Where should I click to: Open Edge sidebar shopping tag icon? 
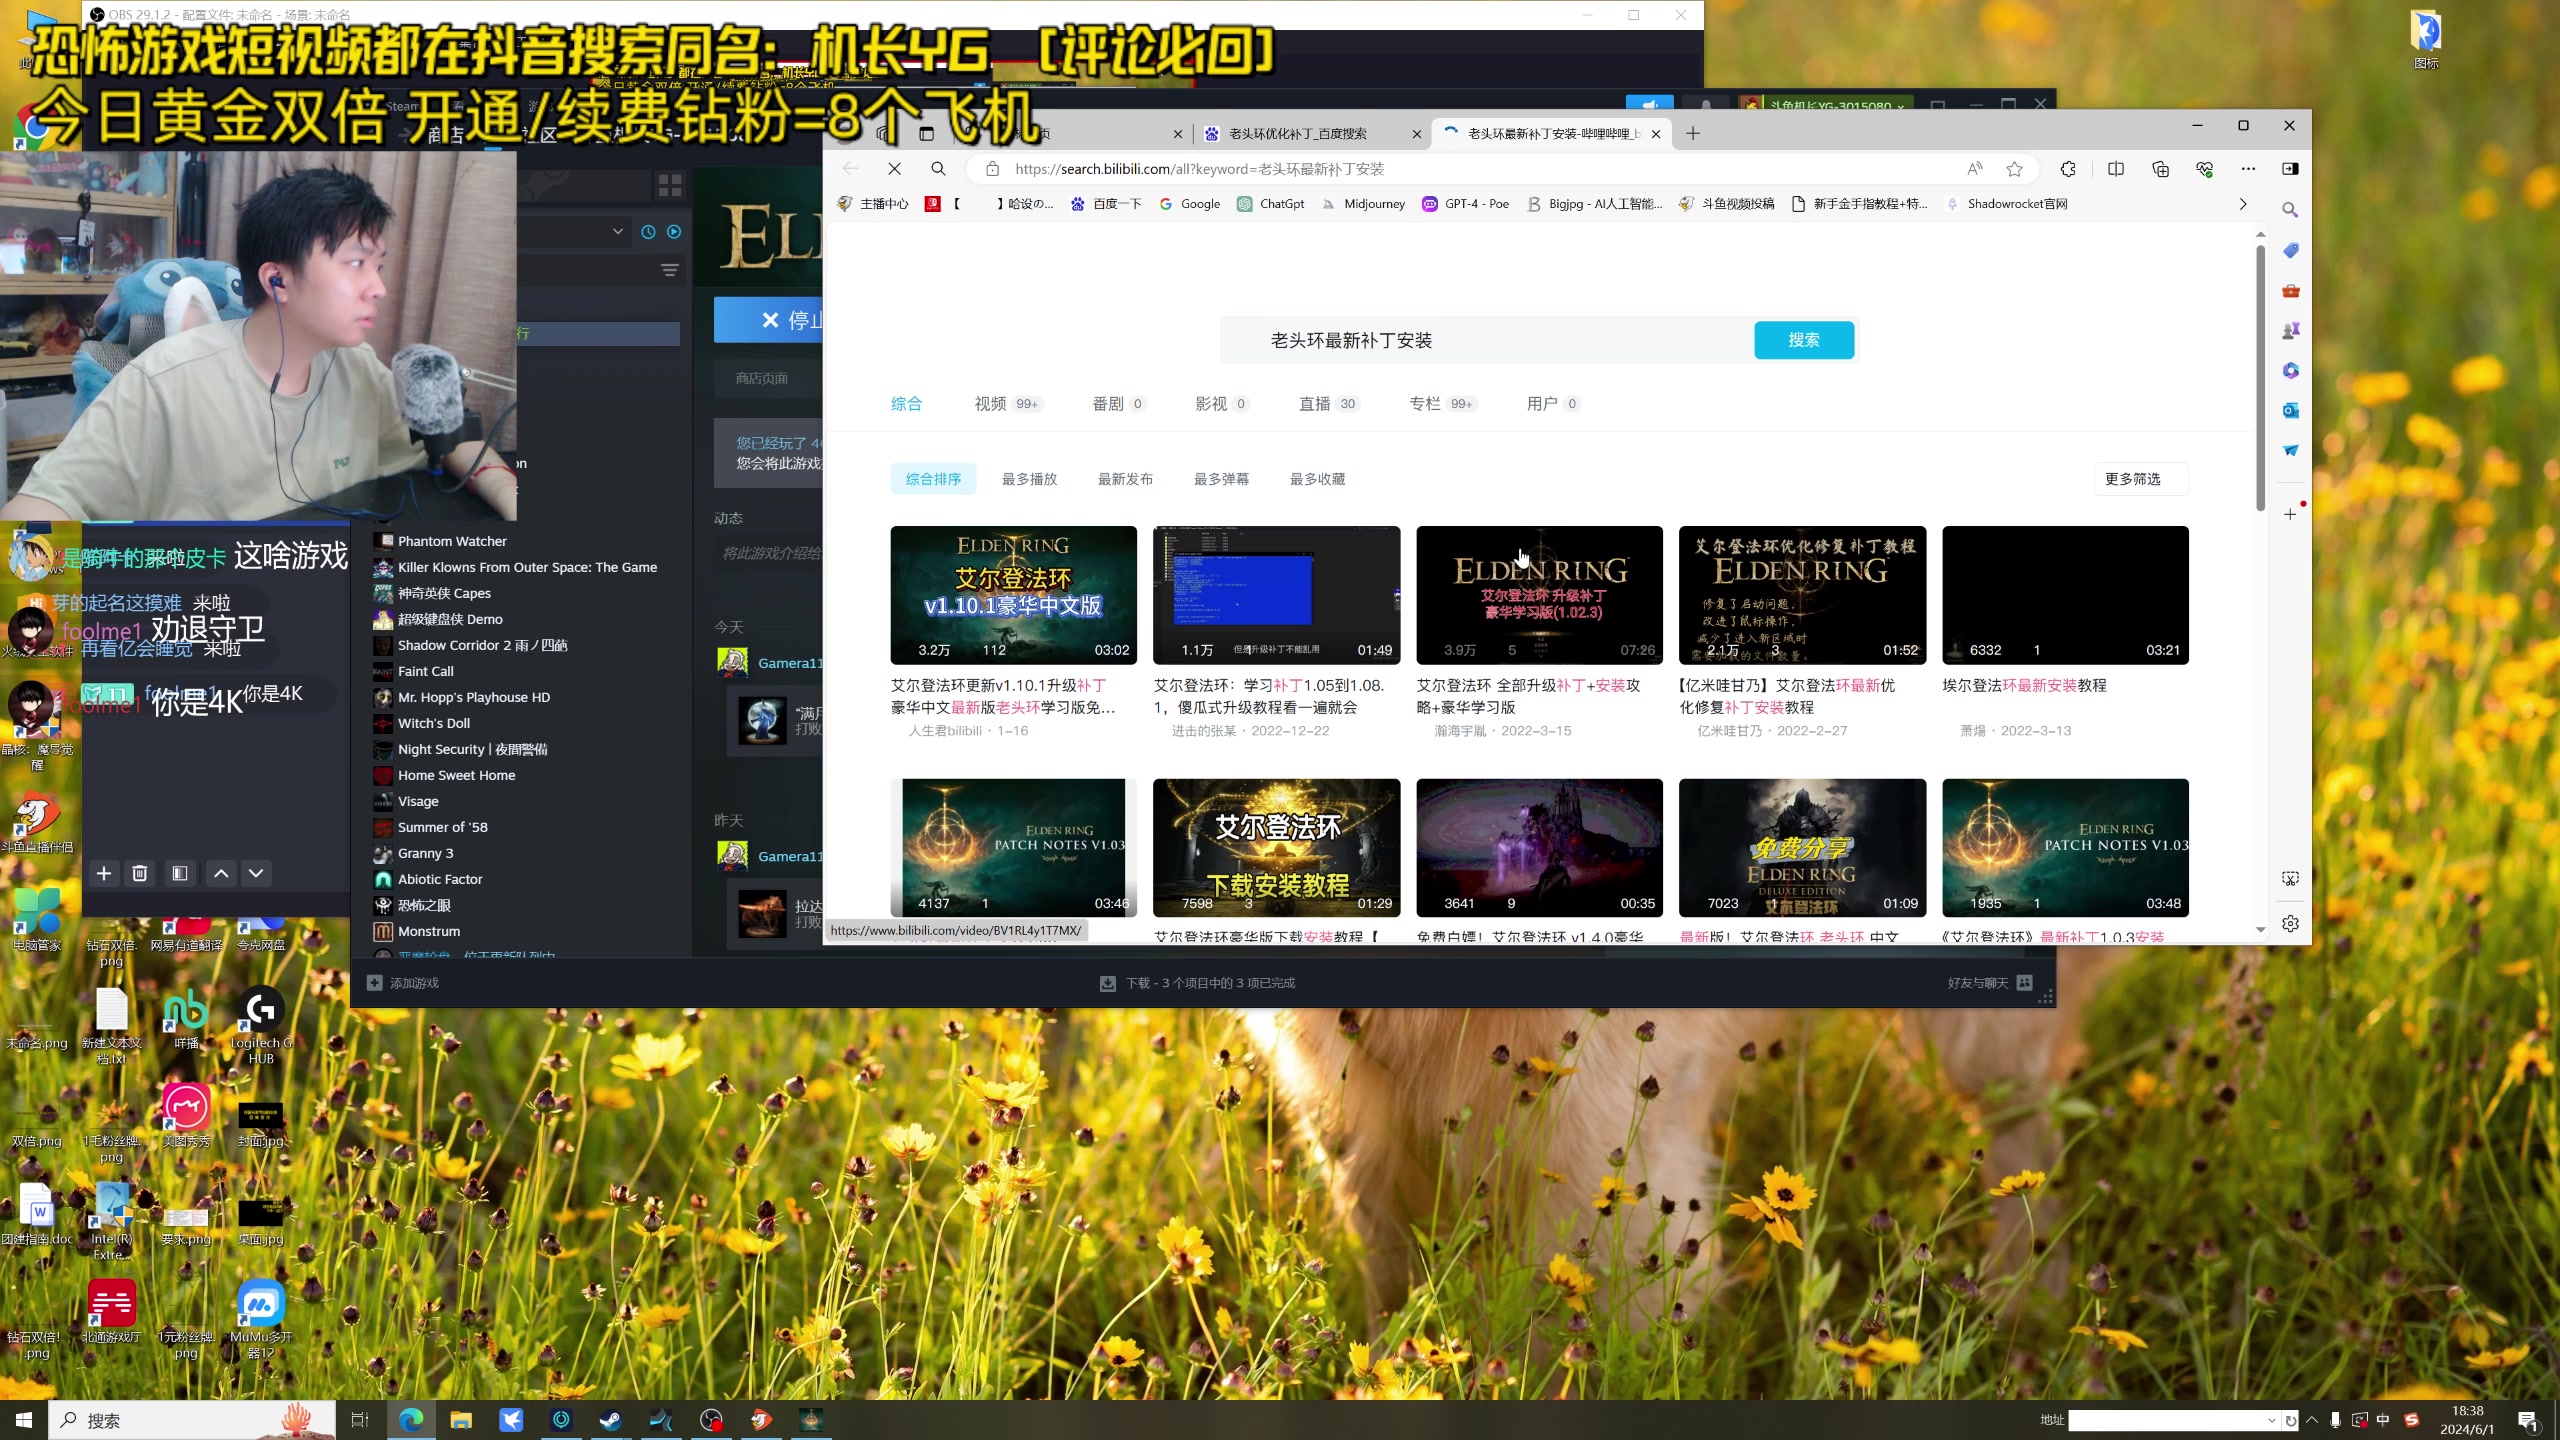click(2290, 250)
